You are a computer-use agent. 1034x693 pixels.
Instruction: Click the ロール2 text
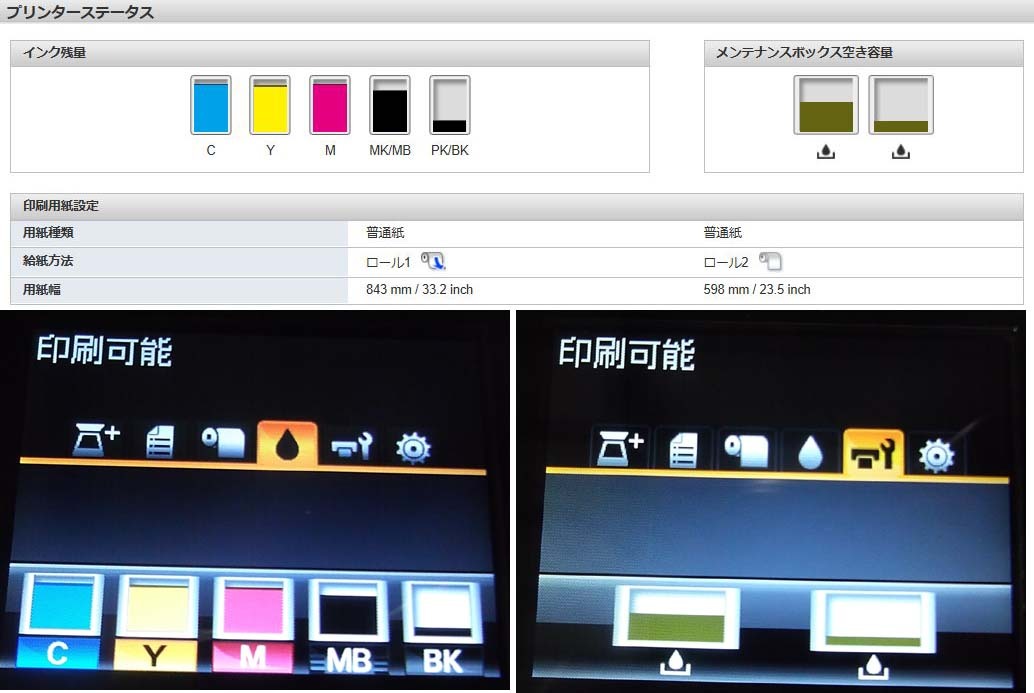726,262
